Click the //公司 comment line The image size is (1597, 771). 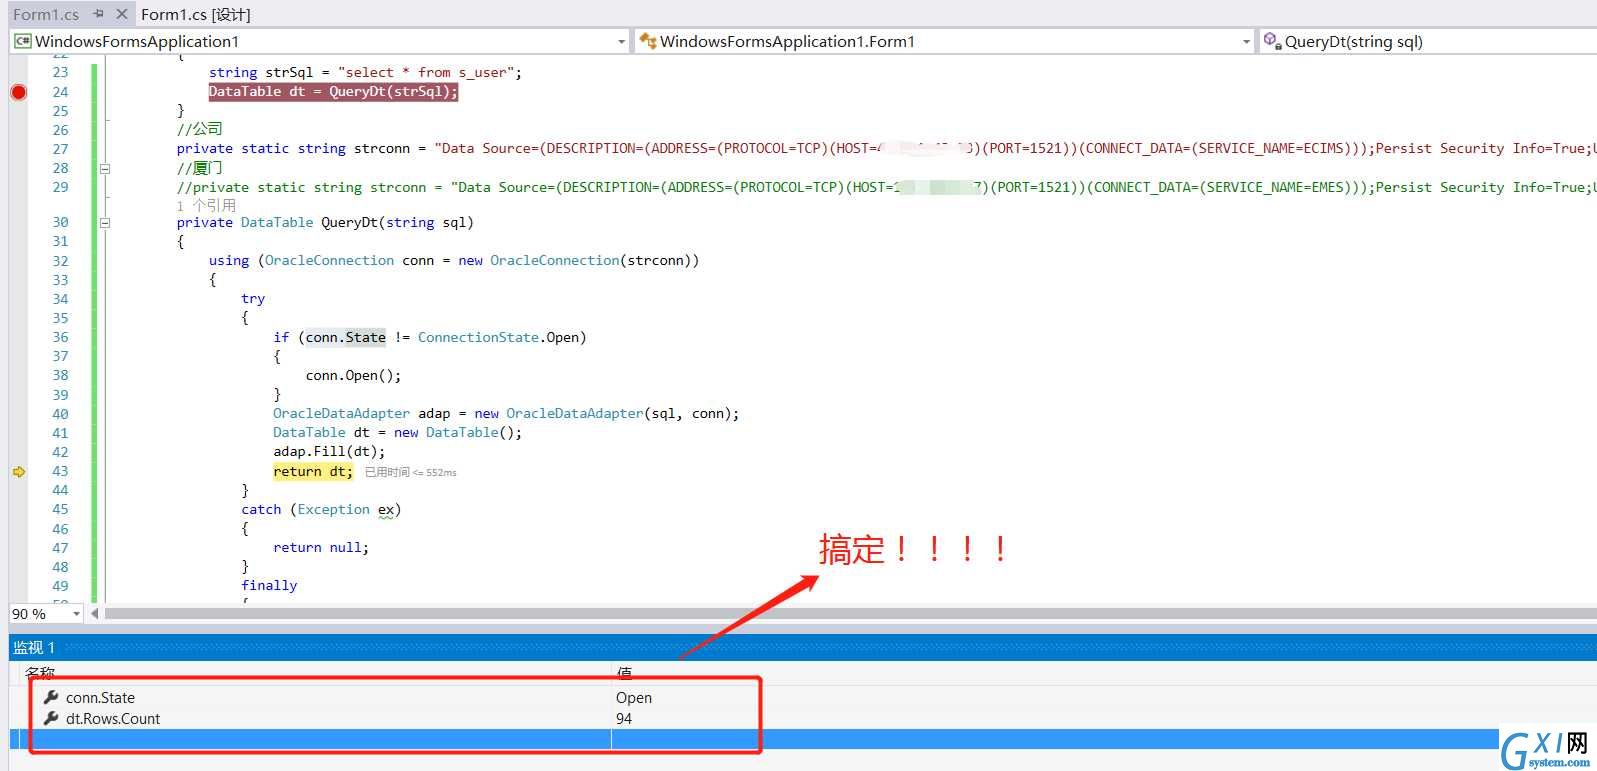pos(200,129)
